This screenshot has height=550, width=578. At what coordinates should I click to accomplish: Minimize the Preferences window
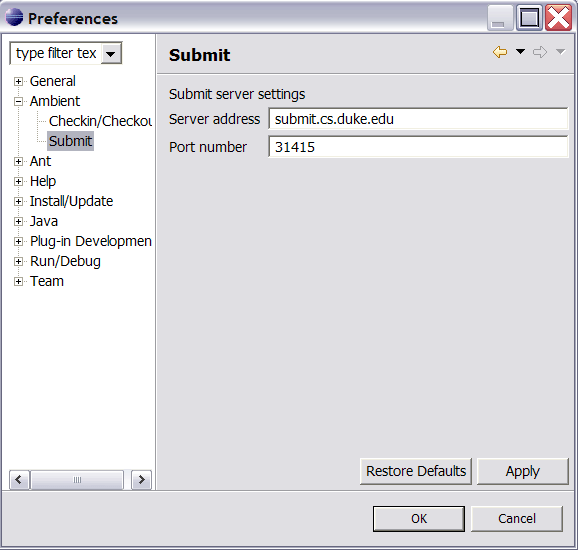pyautogui.click(x=500, y=18)
